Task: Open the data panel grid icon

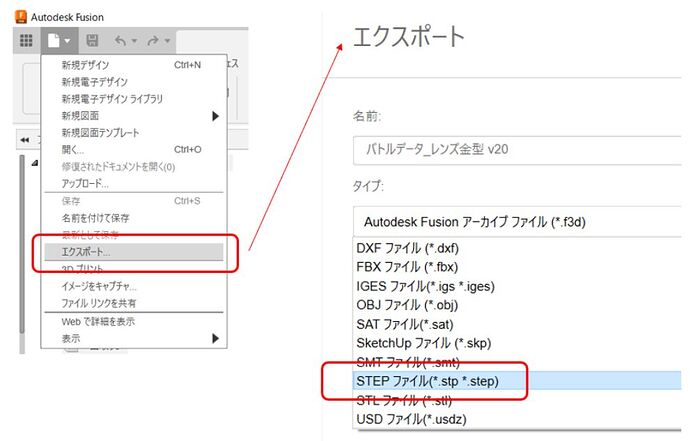Action: tap(26, 40)
